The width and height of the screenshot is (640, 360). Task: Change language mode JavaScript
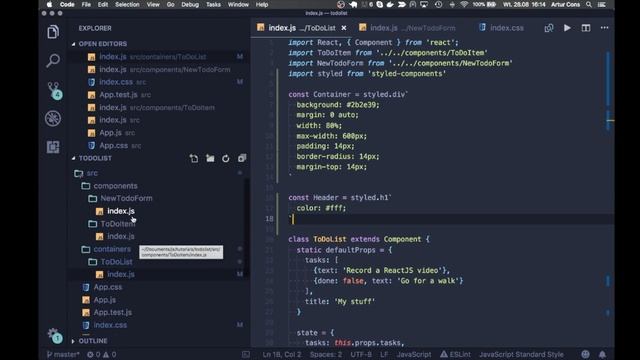click(x=413, y=354)
